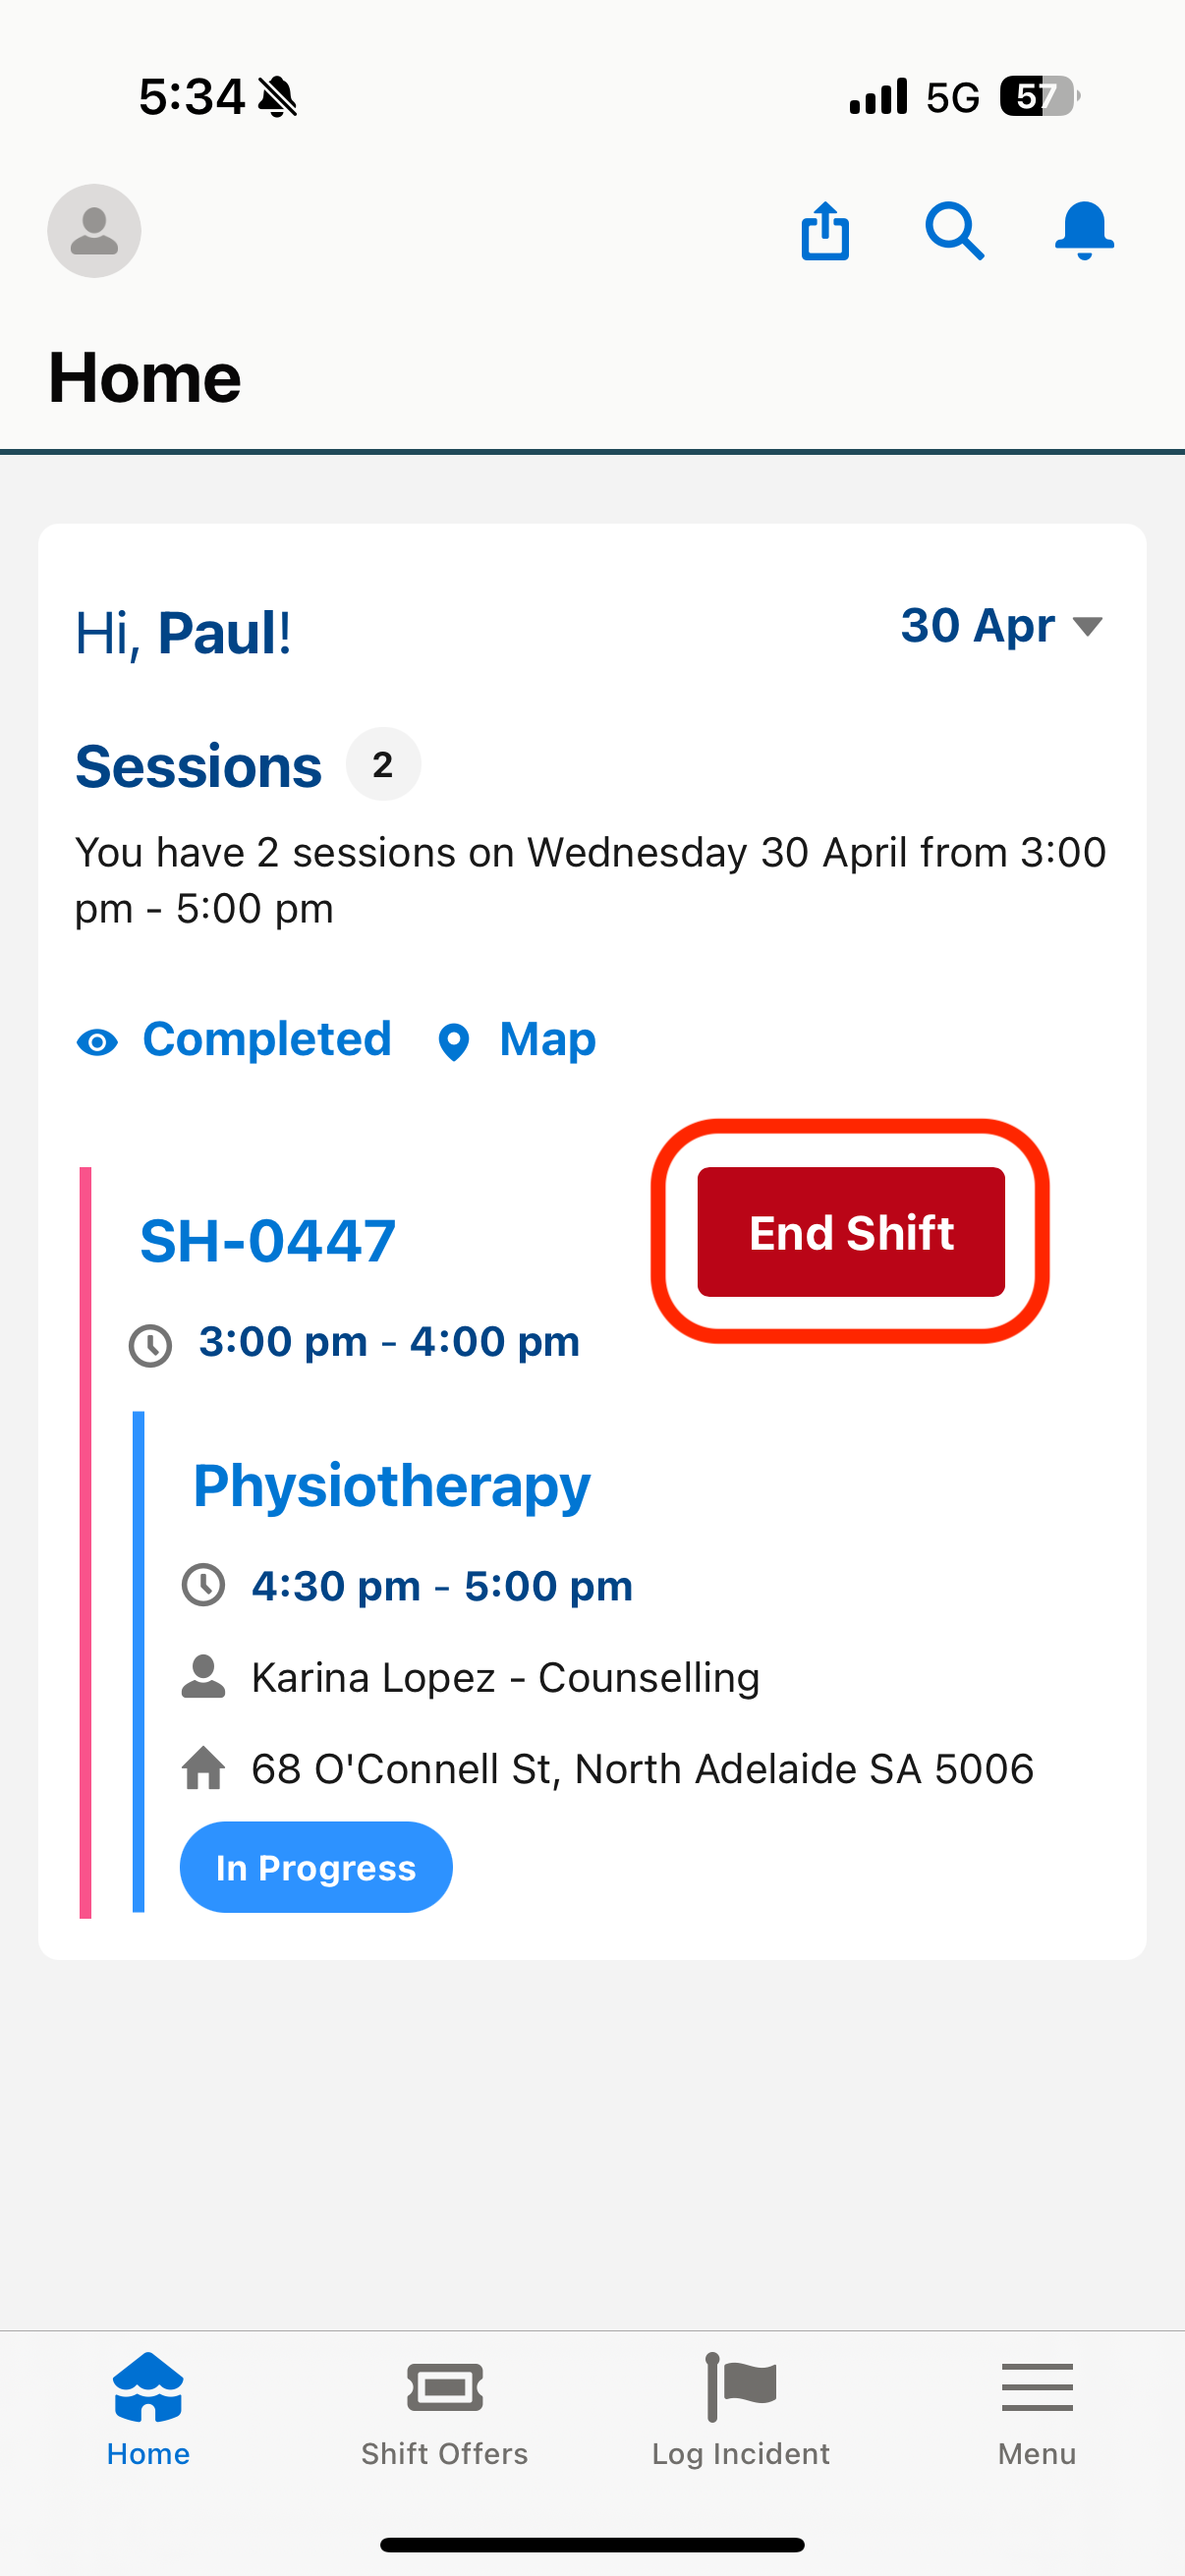Tap the In Progress status pill
The height and width of the screenshot is (2576, 1185).
(316, 1867)
